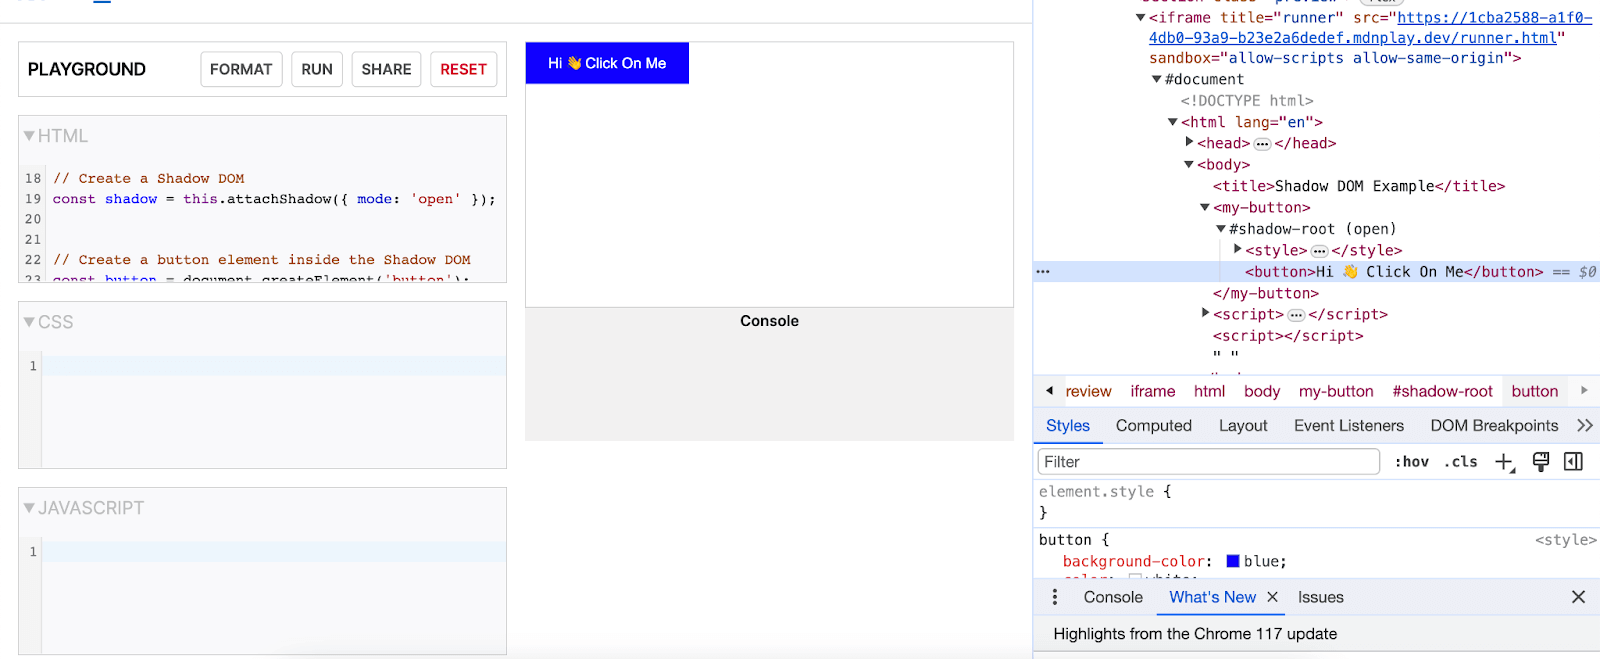The image size is (1600, 659).
Task: Select the 'button' breadcrumb
Action: 1535,392
